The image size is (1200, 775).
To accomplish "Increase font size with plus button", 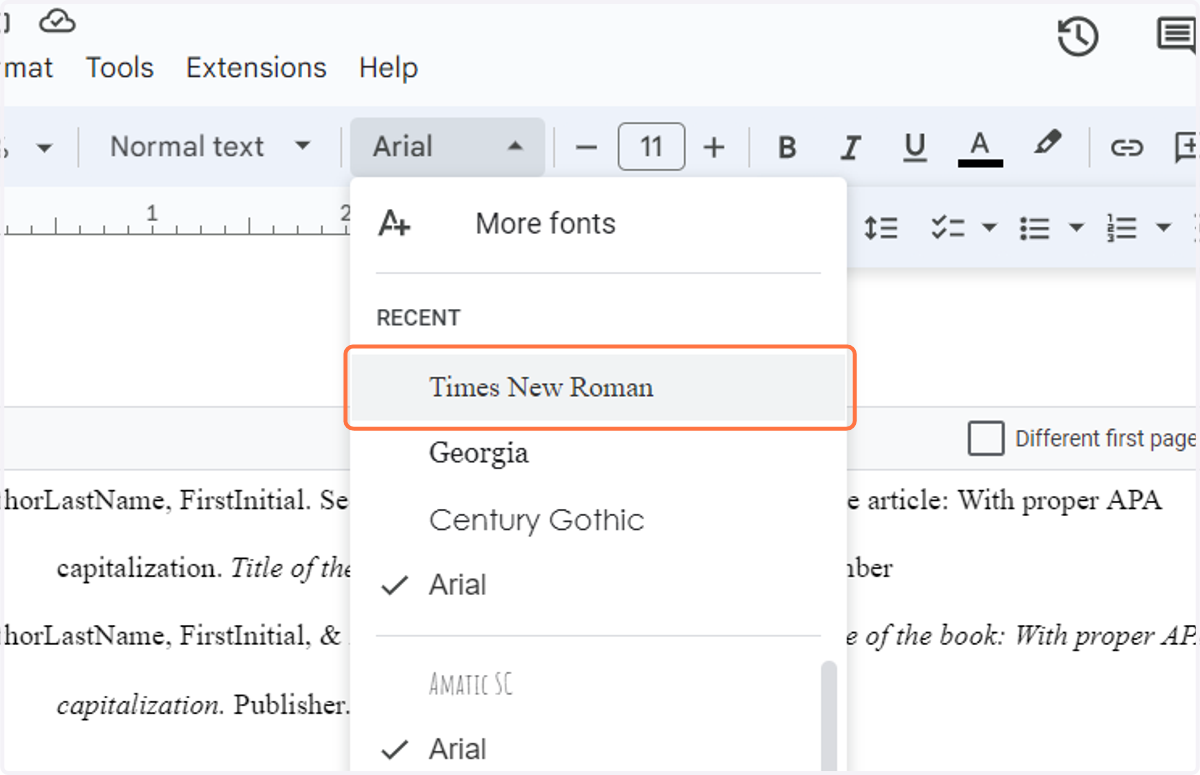I will [x=714, y=148].
